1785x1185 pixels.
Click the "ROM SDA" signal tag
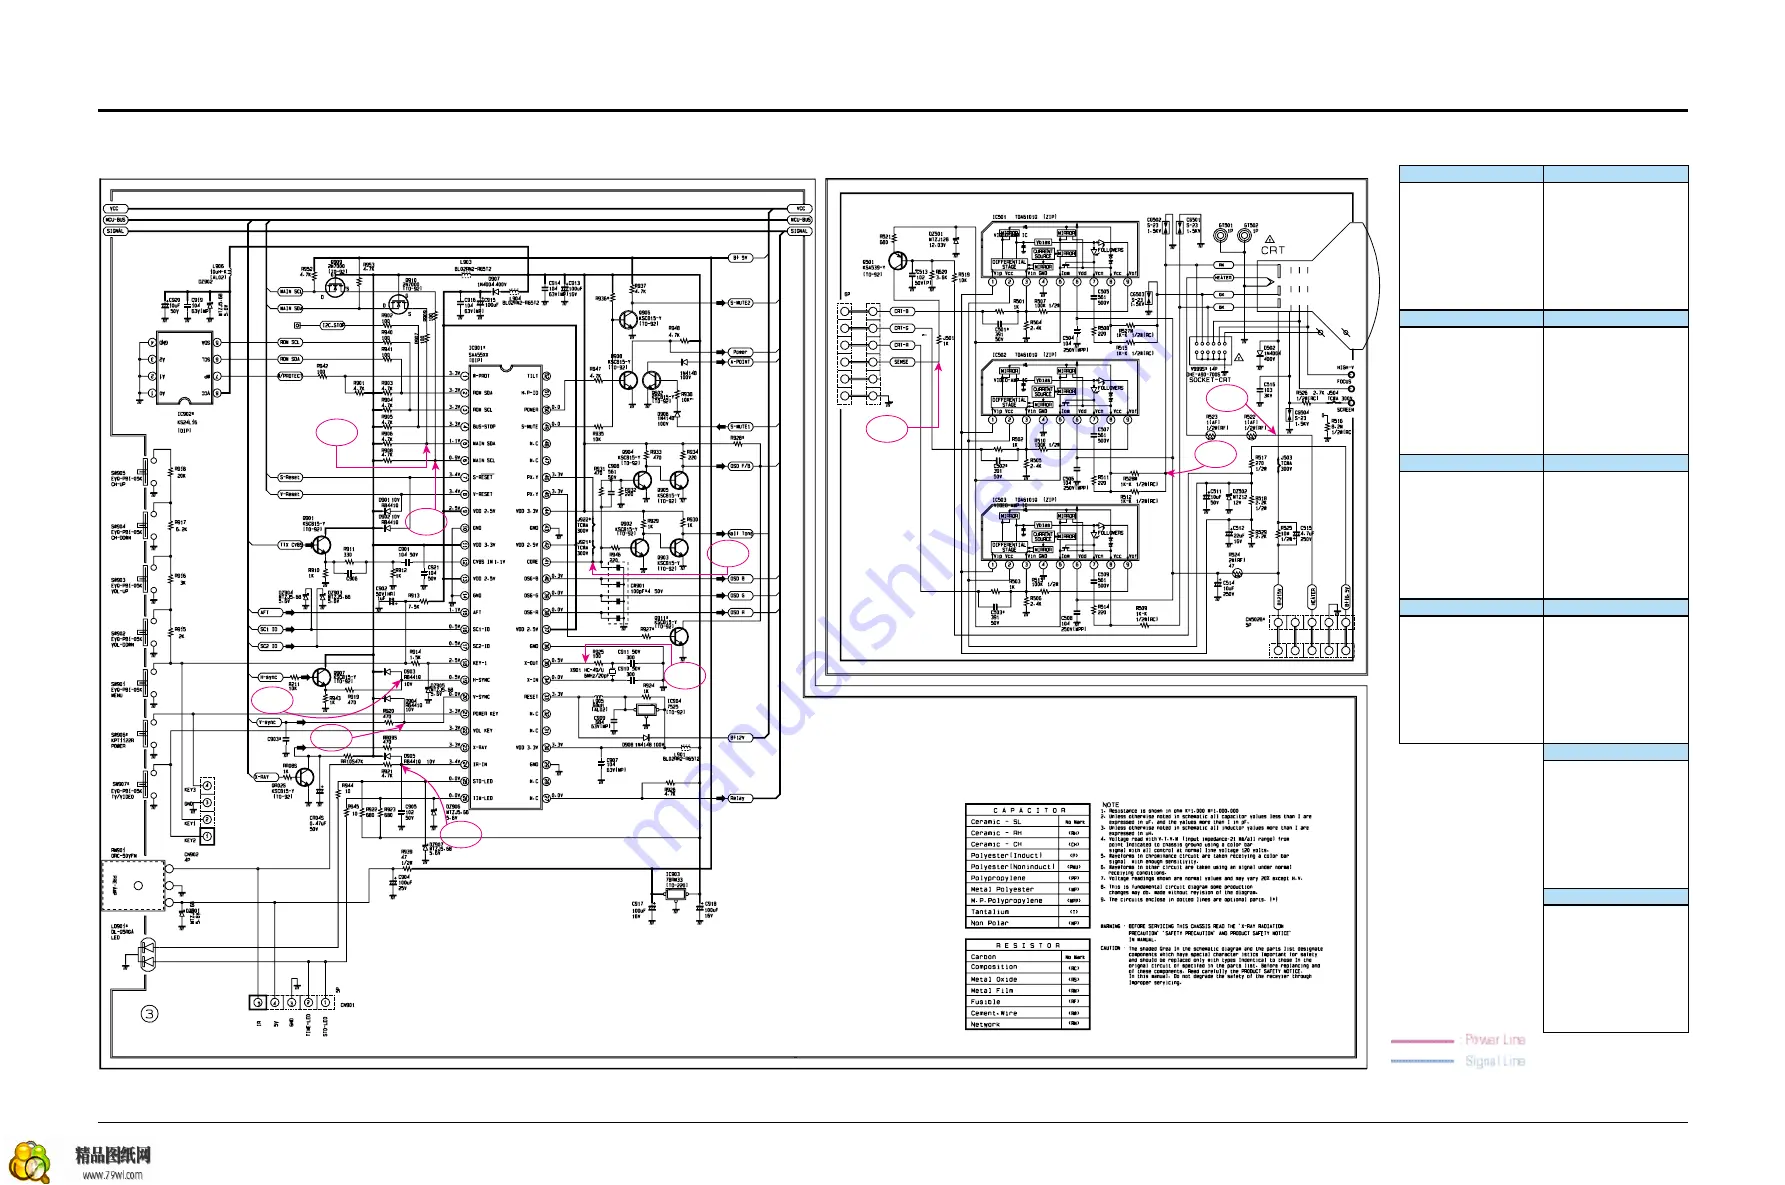290,359
